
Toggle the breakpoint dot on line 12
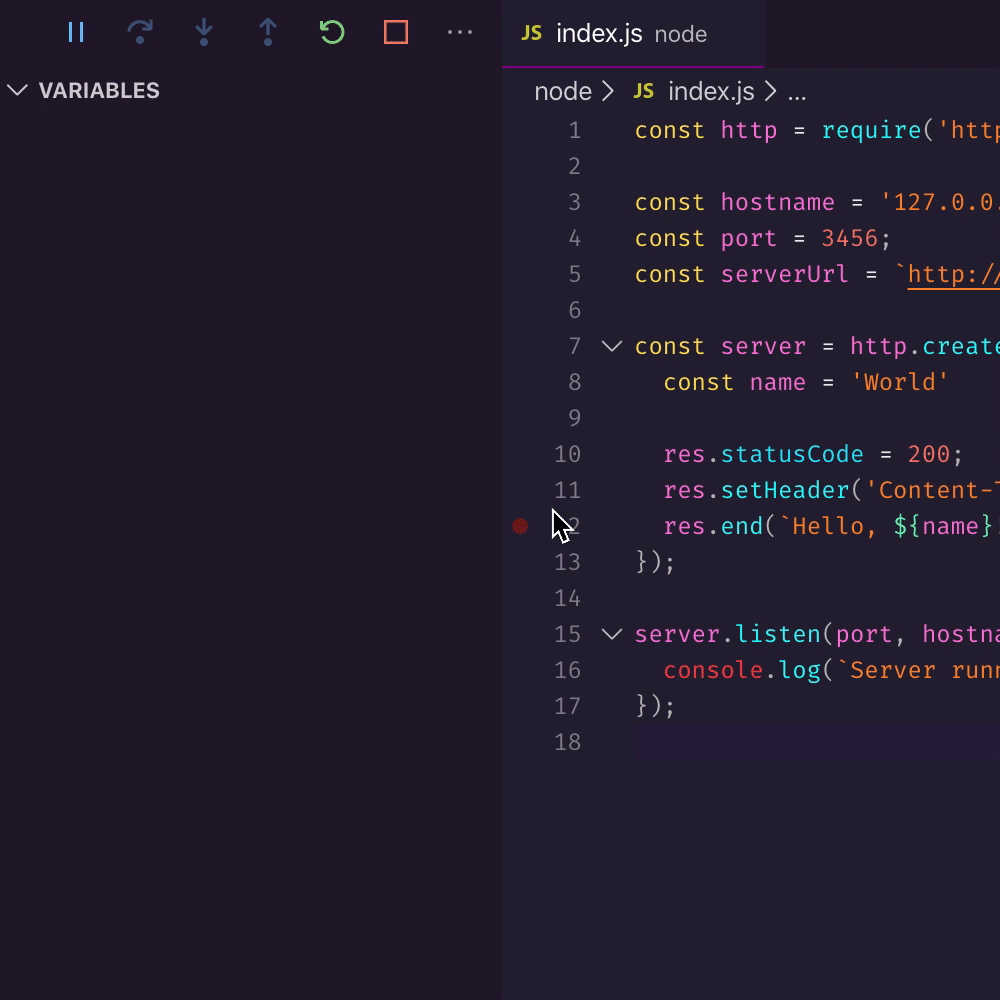[x=520, y=525]
